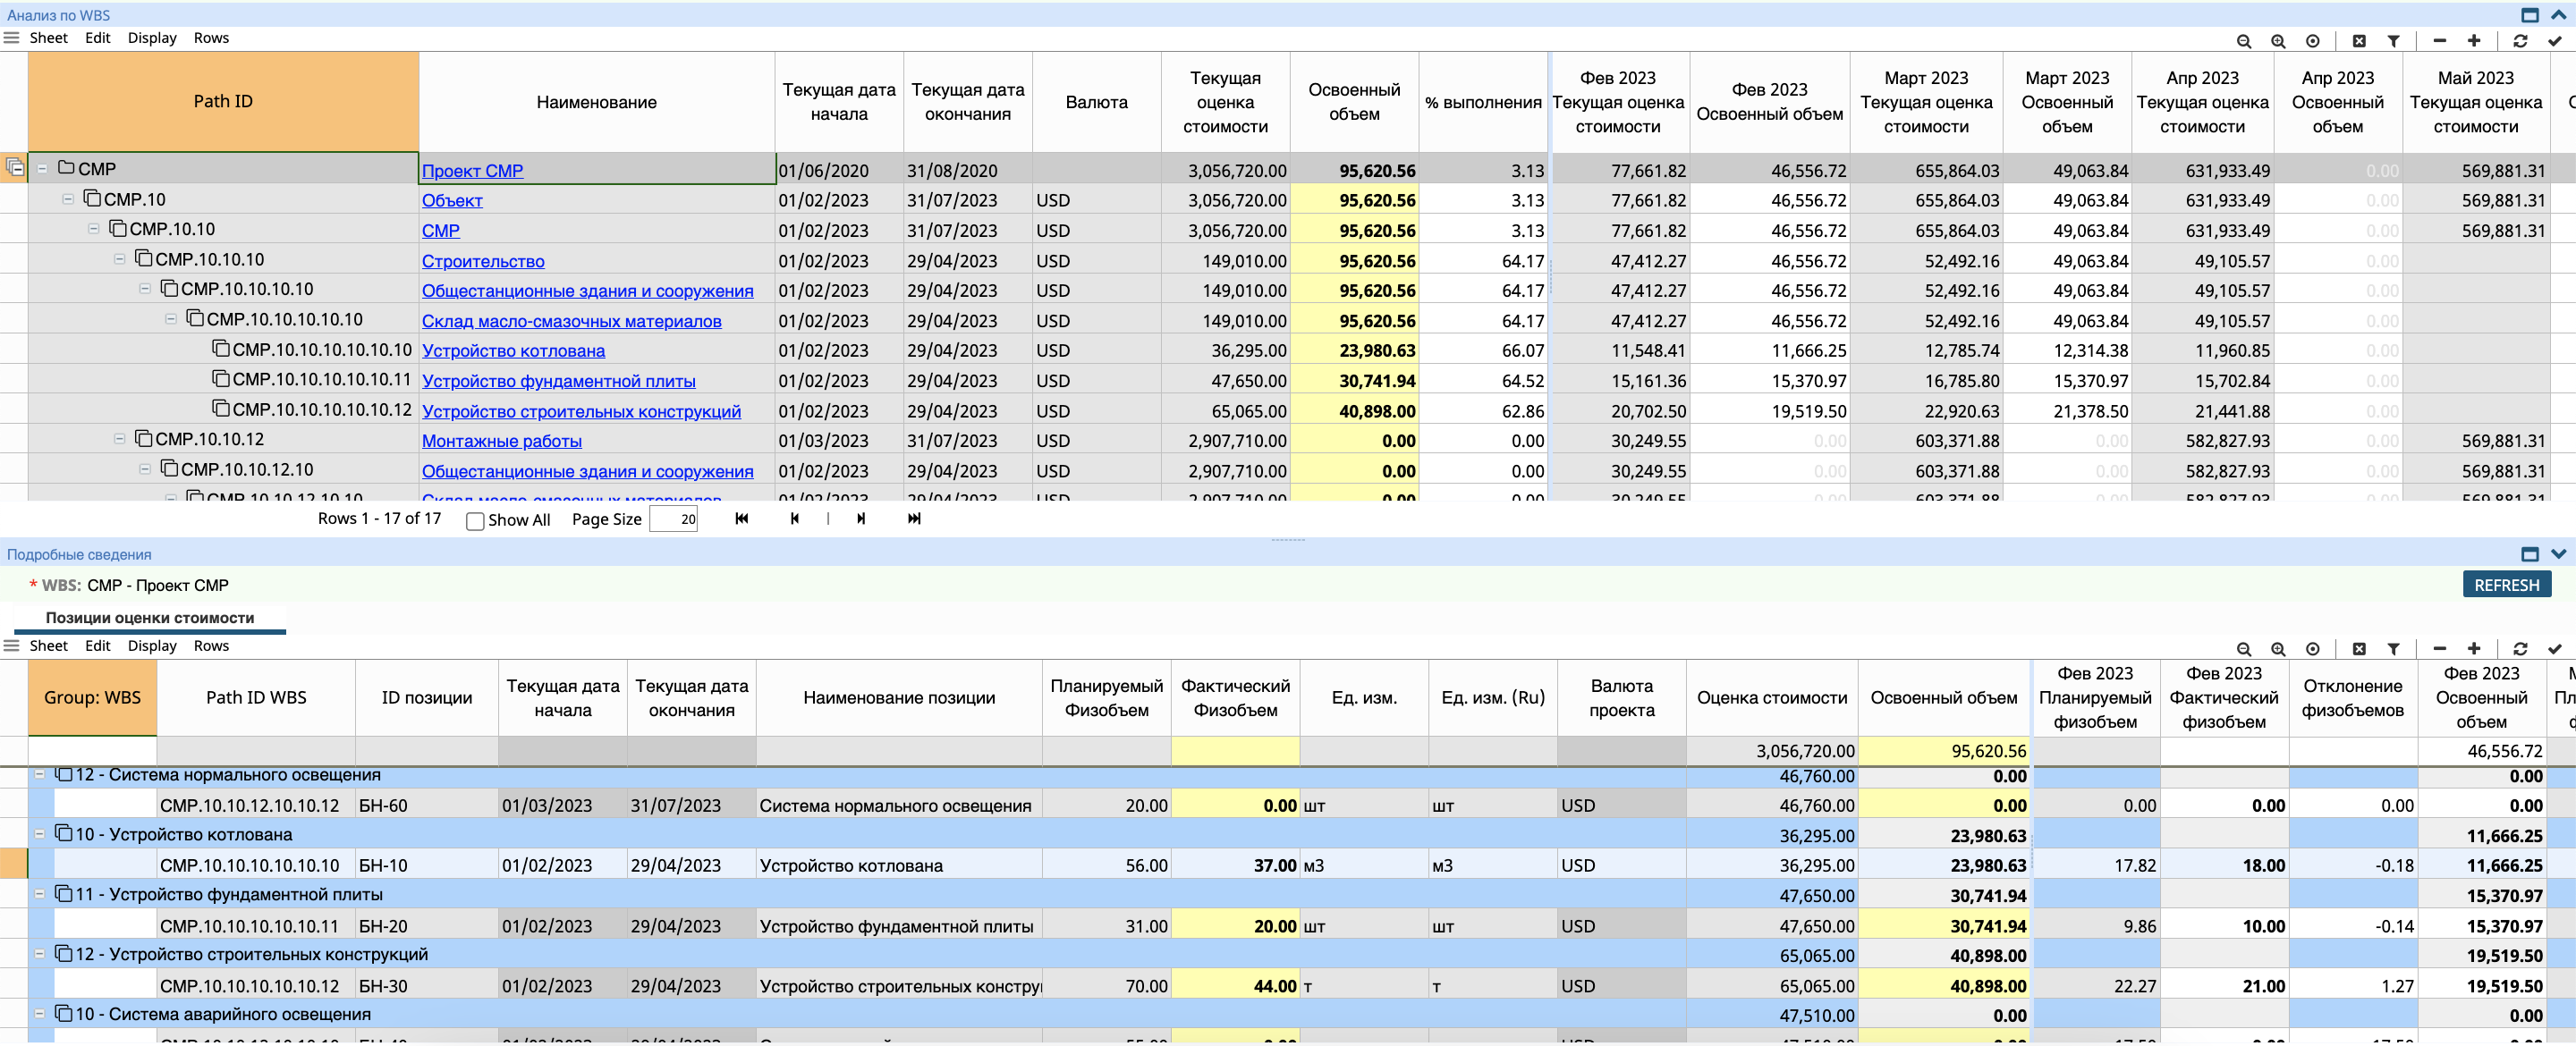The height and width of the screenshot is (1046, 2576).
Task: Zoom out in the upper WBS analysis grid
Action: [2244, 41]
